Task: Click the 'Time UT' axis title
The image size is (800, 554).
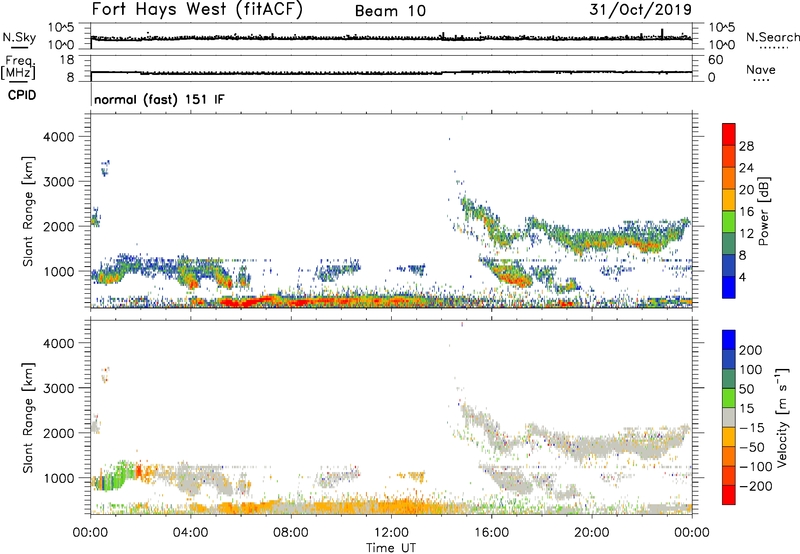Action: click(x=391, y=548)
